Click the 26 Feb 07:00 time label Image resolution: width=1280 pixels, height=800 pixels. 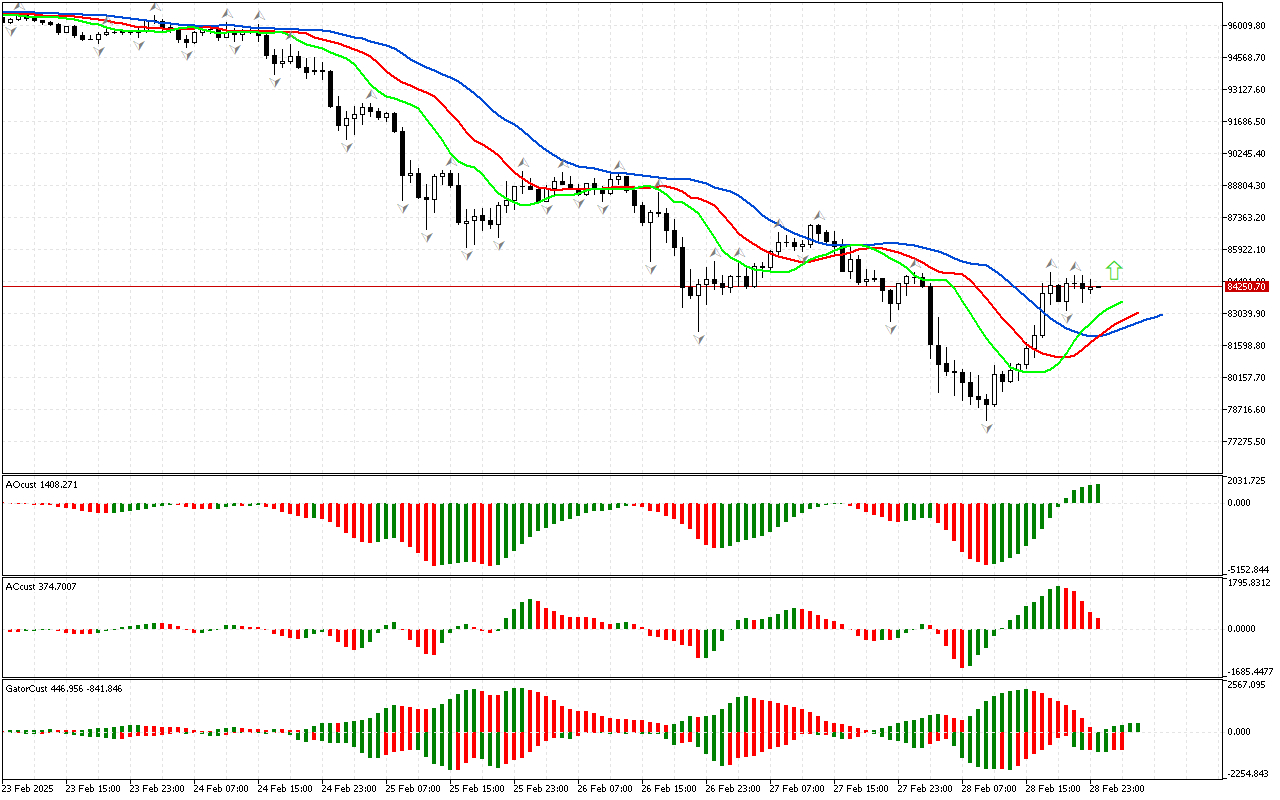[605, 789]
